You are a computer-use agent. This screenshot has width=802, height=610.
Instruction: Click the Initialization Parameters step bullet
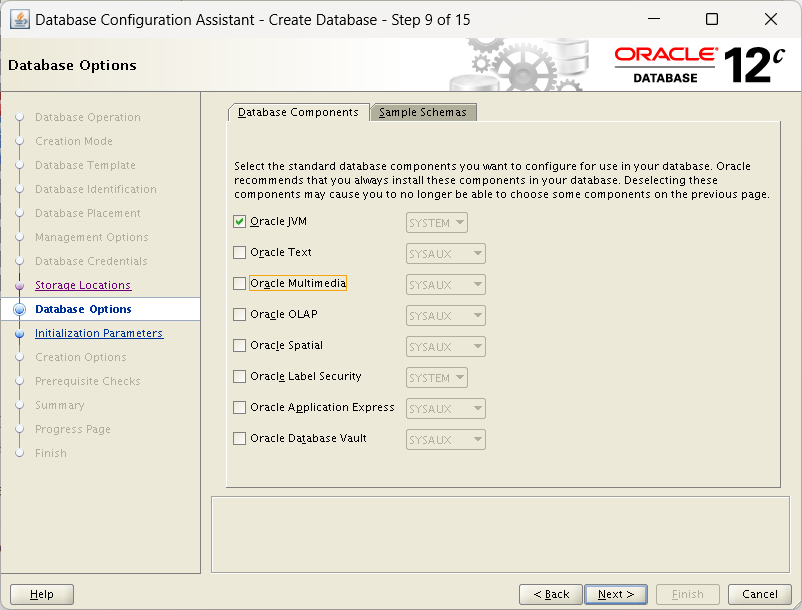coord(20,334)
